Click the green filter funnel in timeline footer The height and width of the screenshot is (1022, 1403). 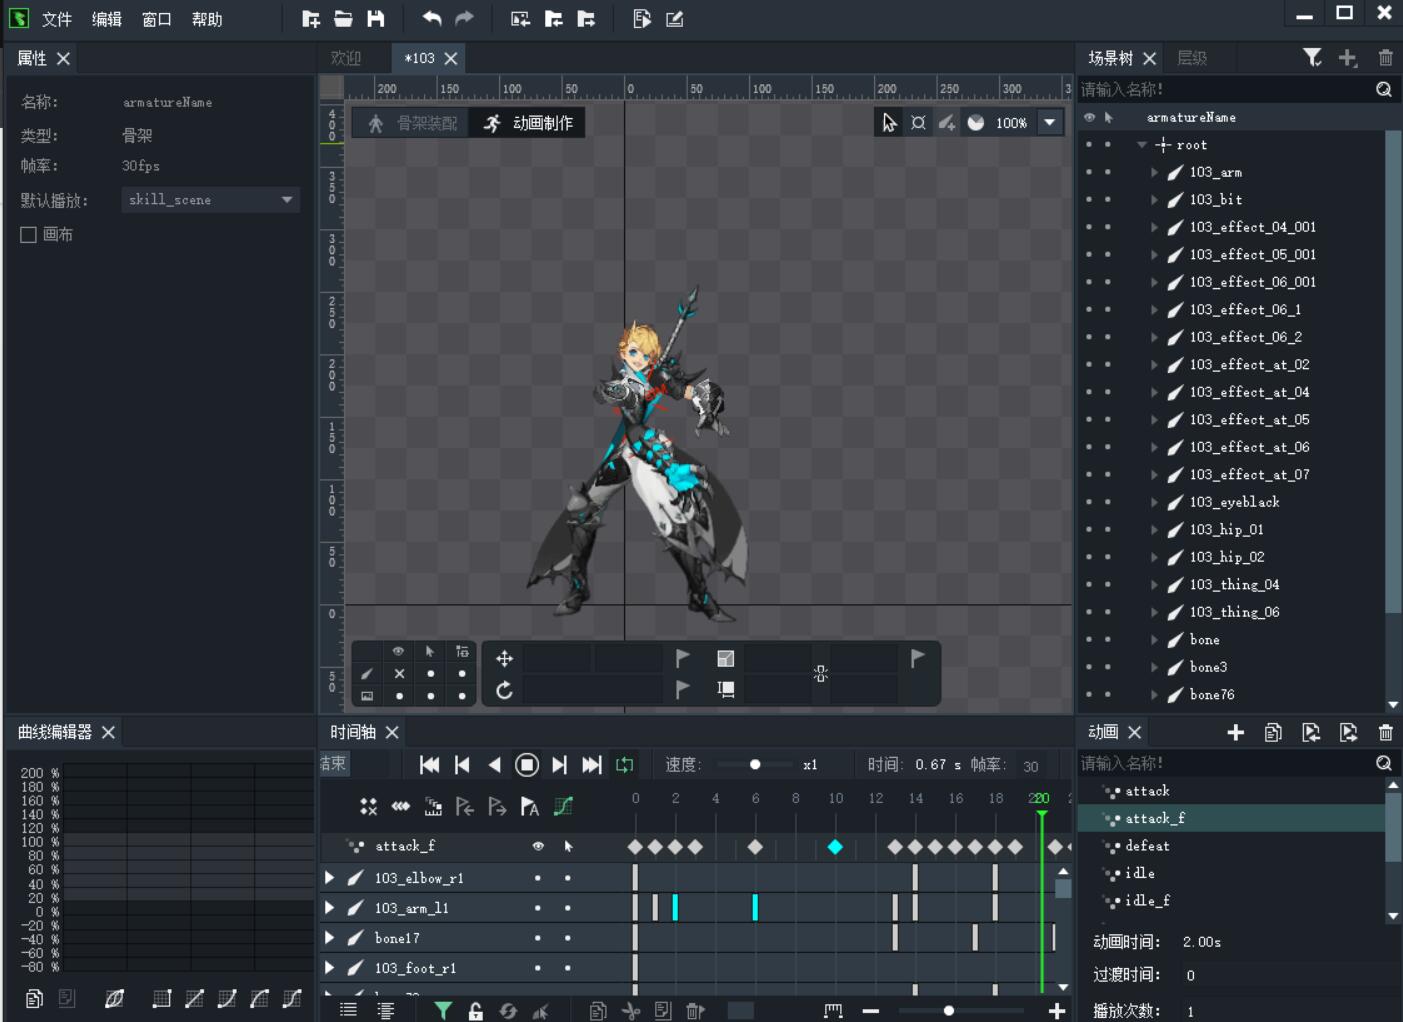(443, 1011)
